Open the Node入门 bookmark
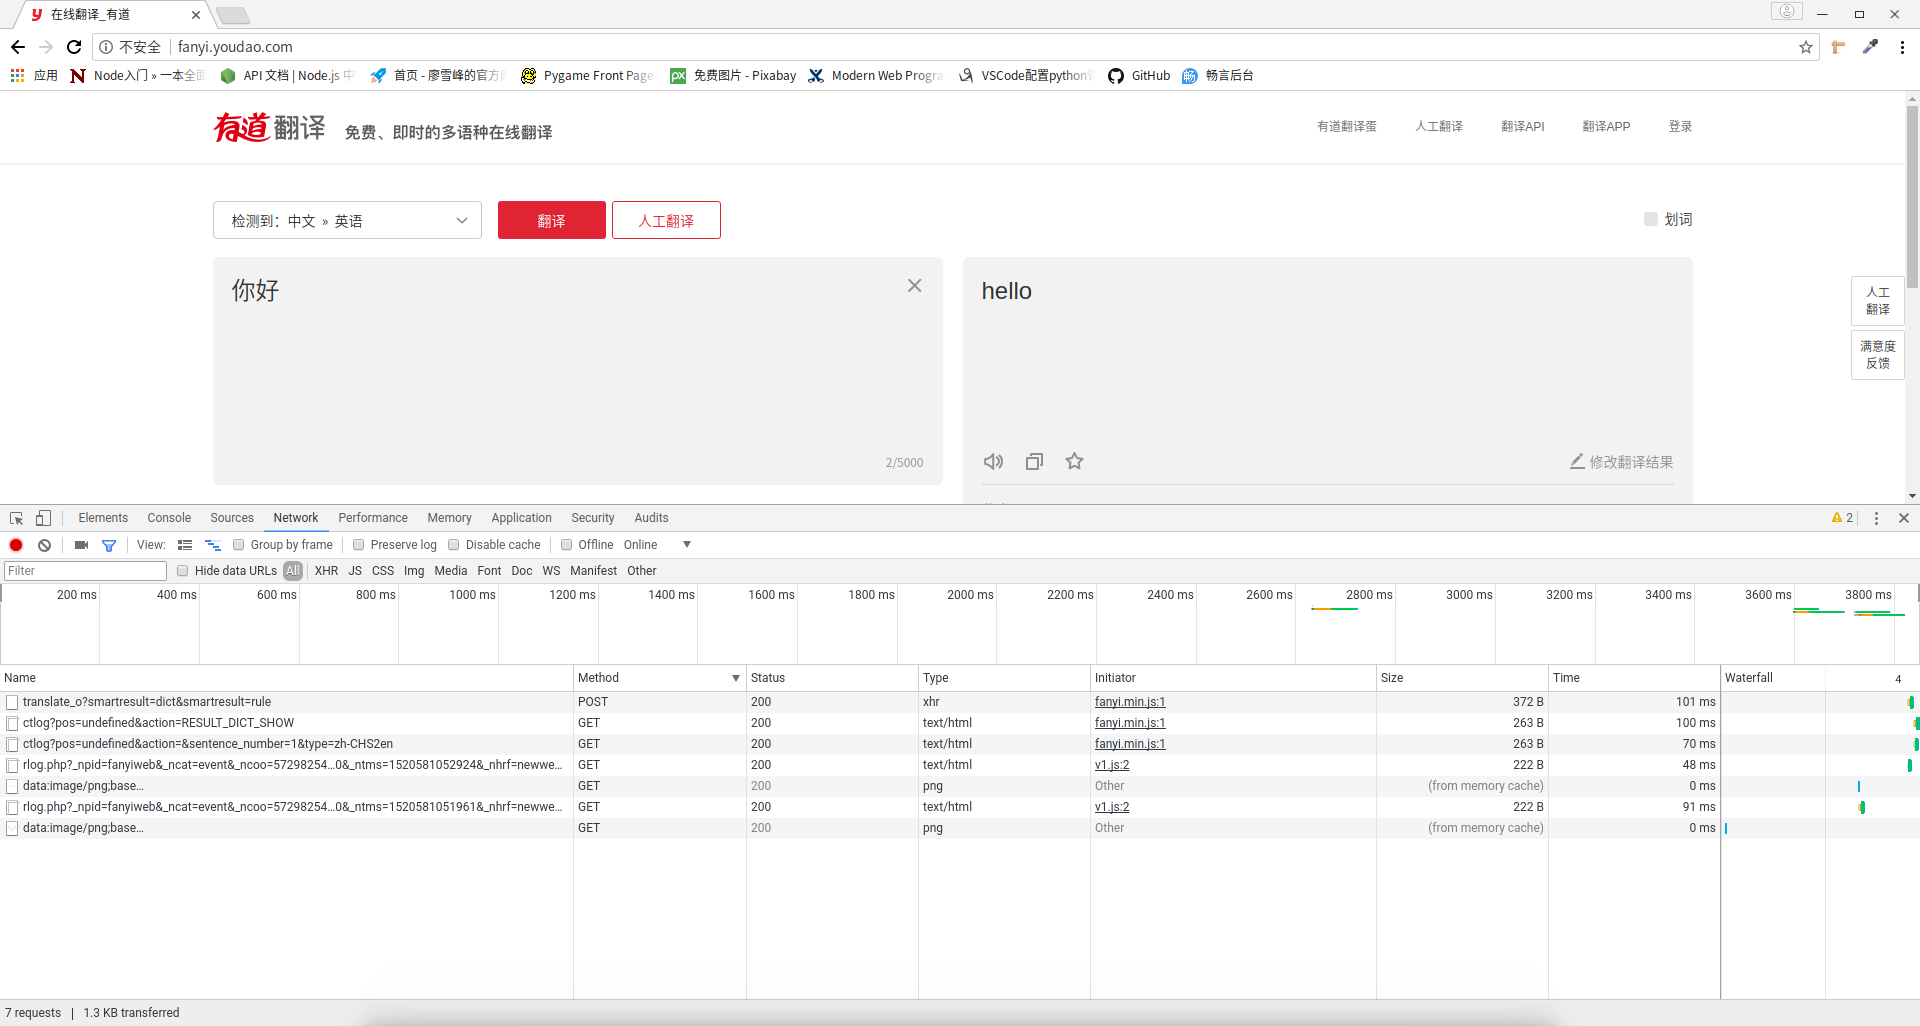The height and width of the screenshot is (1026, 1920). [137, 75]
